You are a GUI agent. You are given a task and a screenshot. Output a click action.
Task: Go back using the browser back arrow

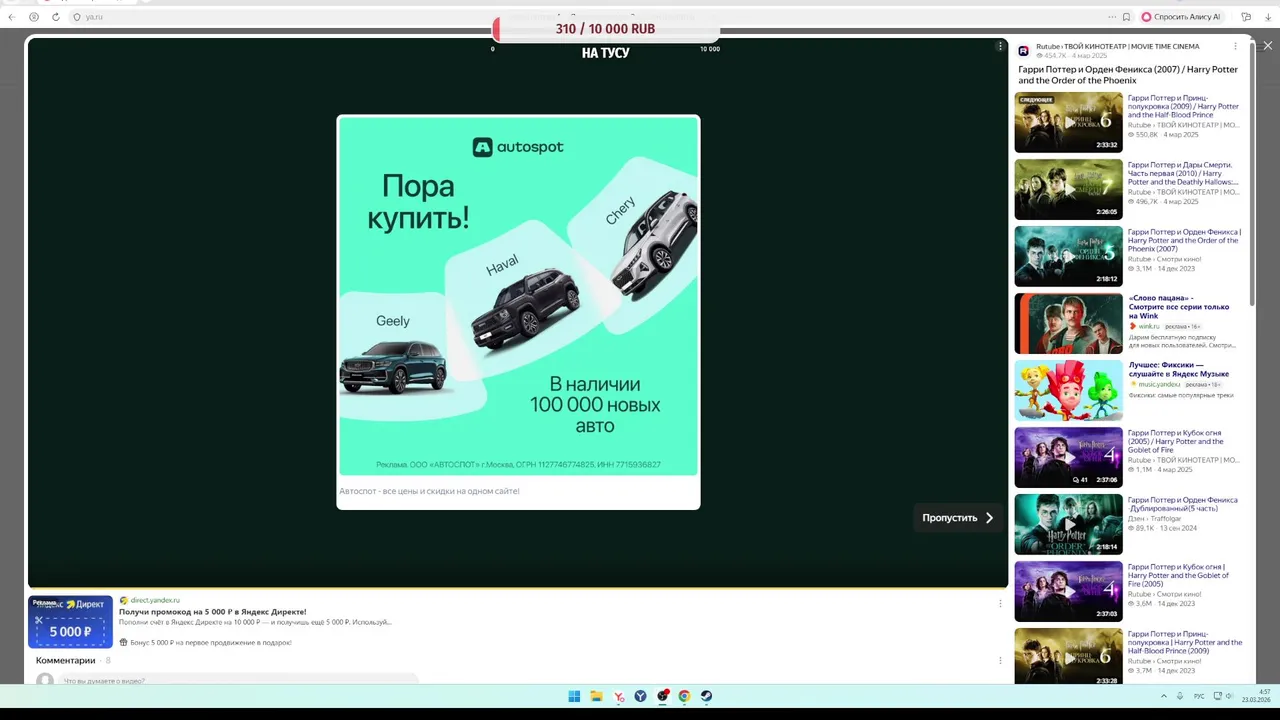coord(12,17)
